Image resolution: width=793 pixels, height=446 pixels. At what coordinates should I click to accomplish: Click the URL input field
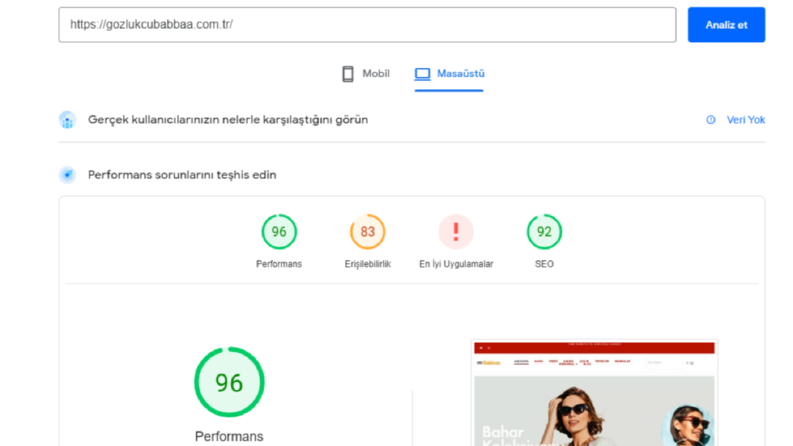367,25
